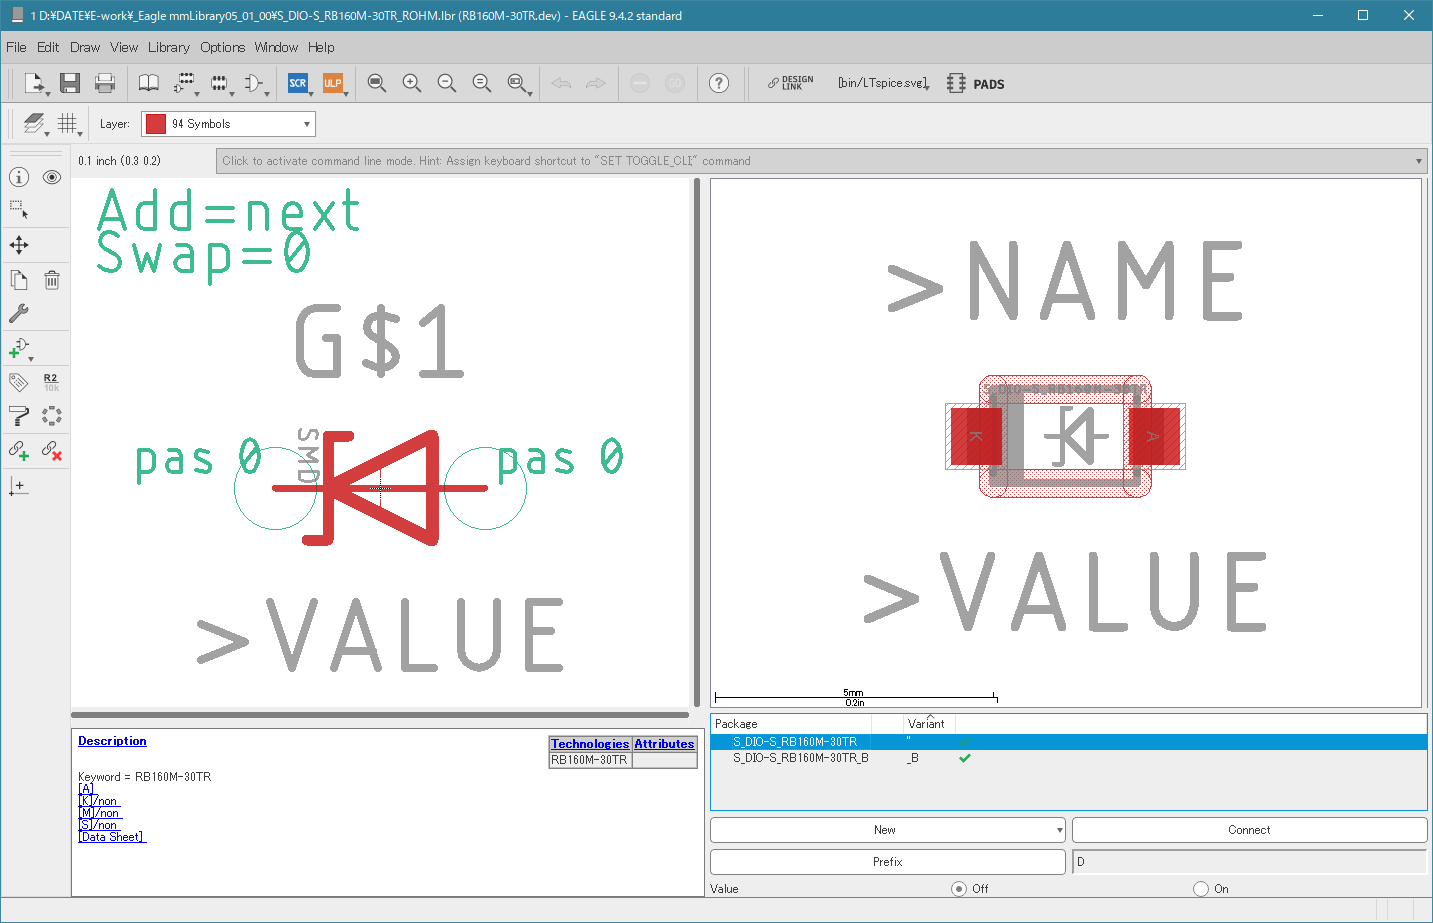Viewport: 1433px width, 923px height.
Task: Open the Data Sheet link
Action: [112, 837]
